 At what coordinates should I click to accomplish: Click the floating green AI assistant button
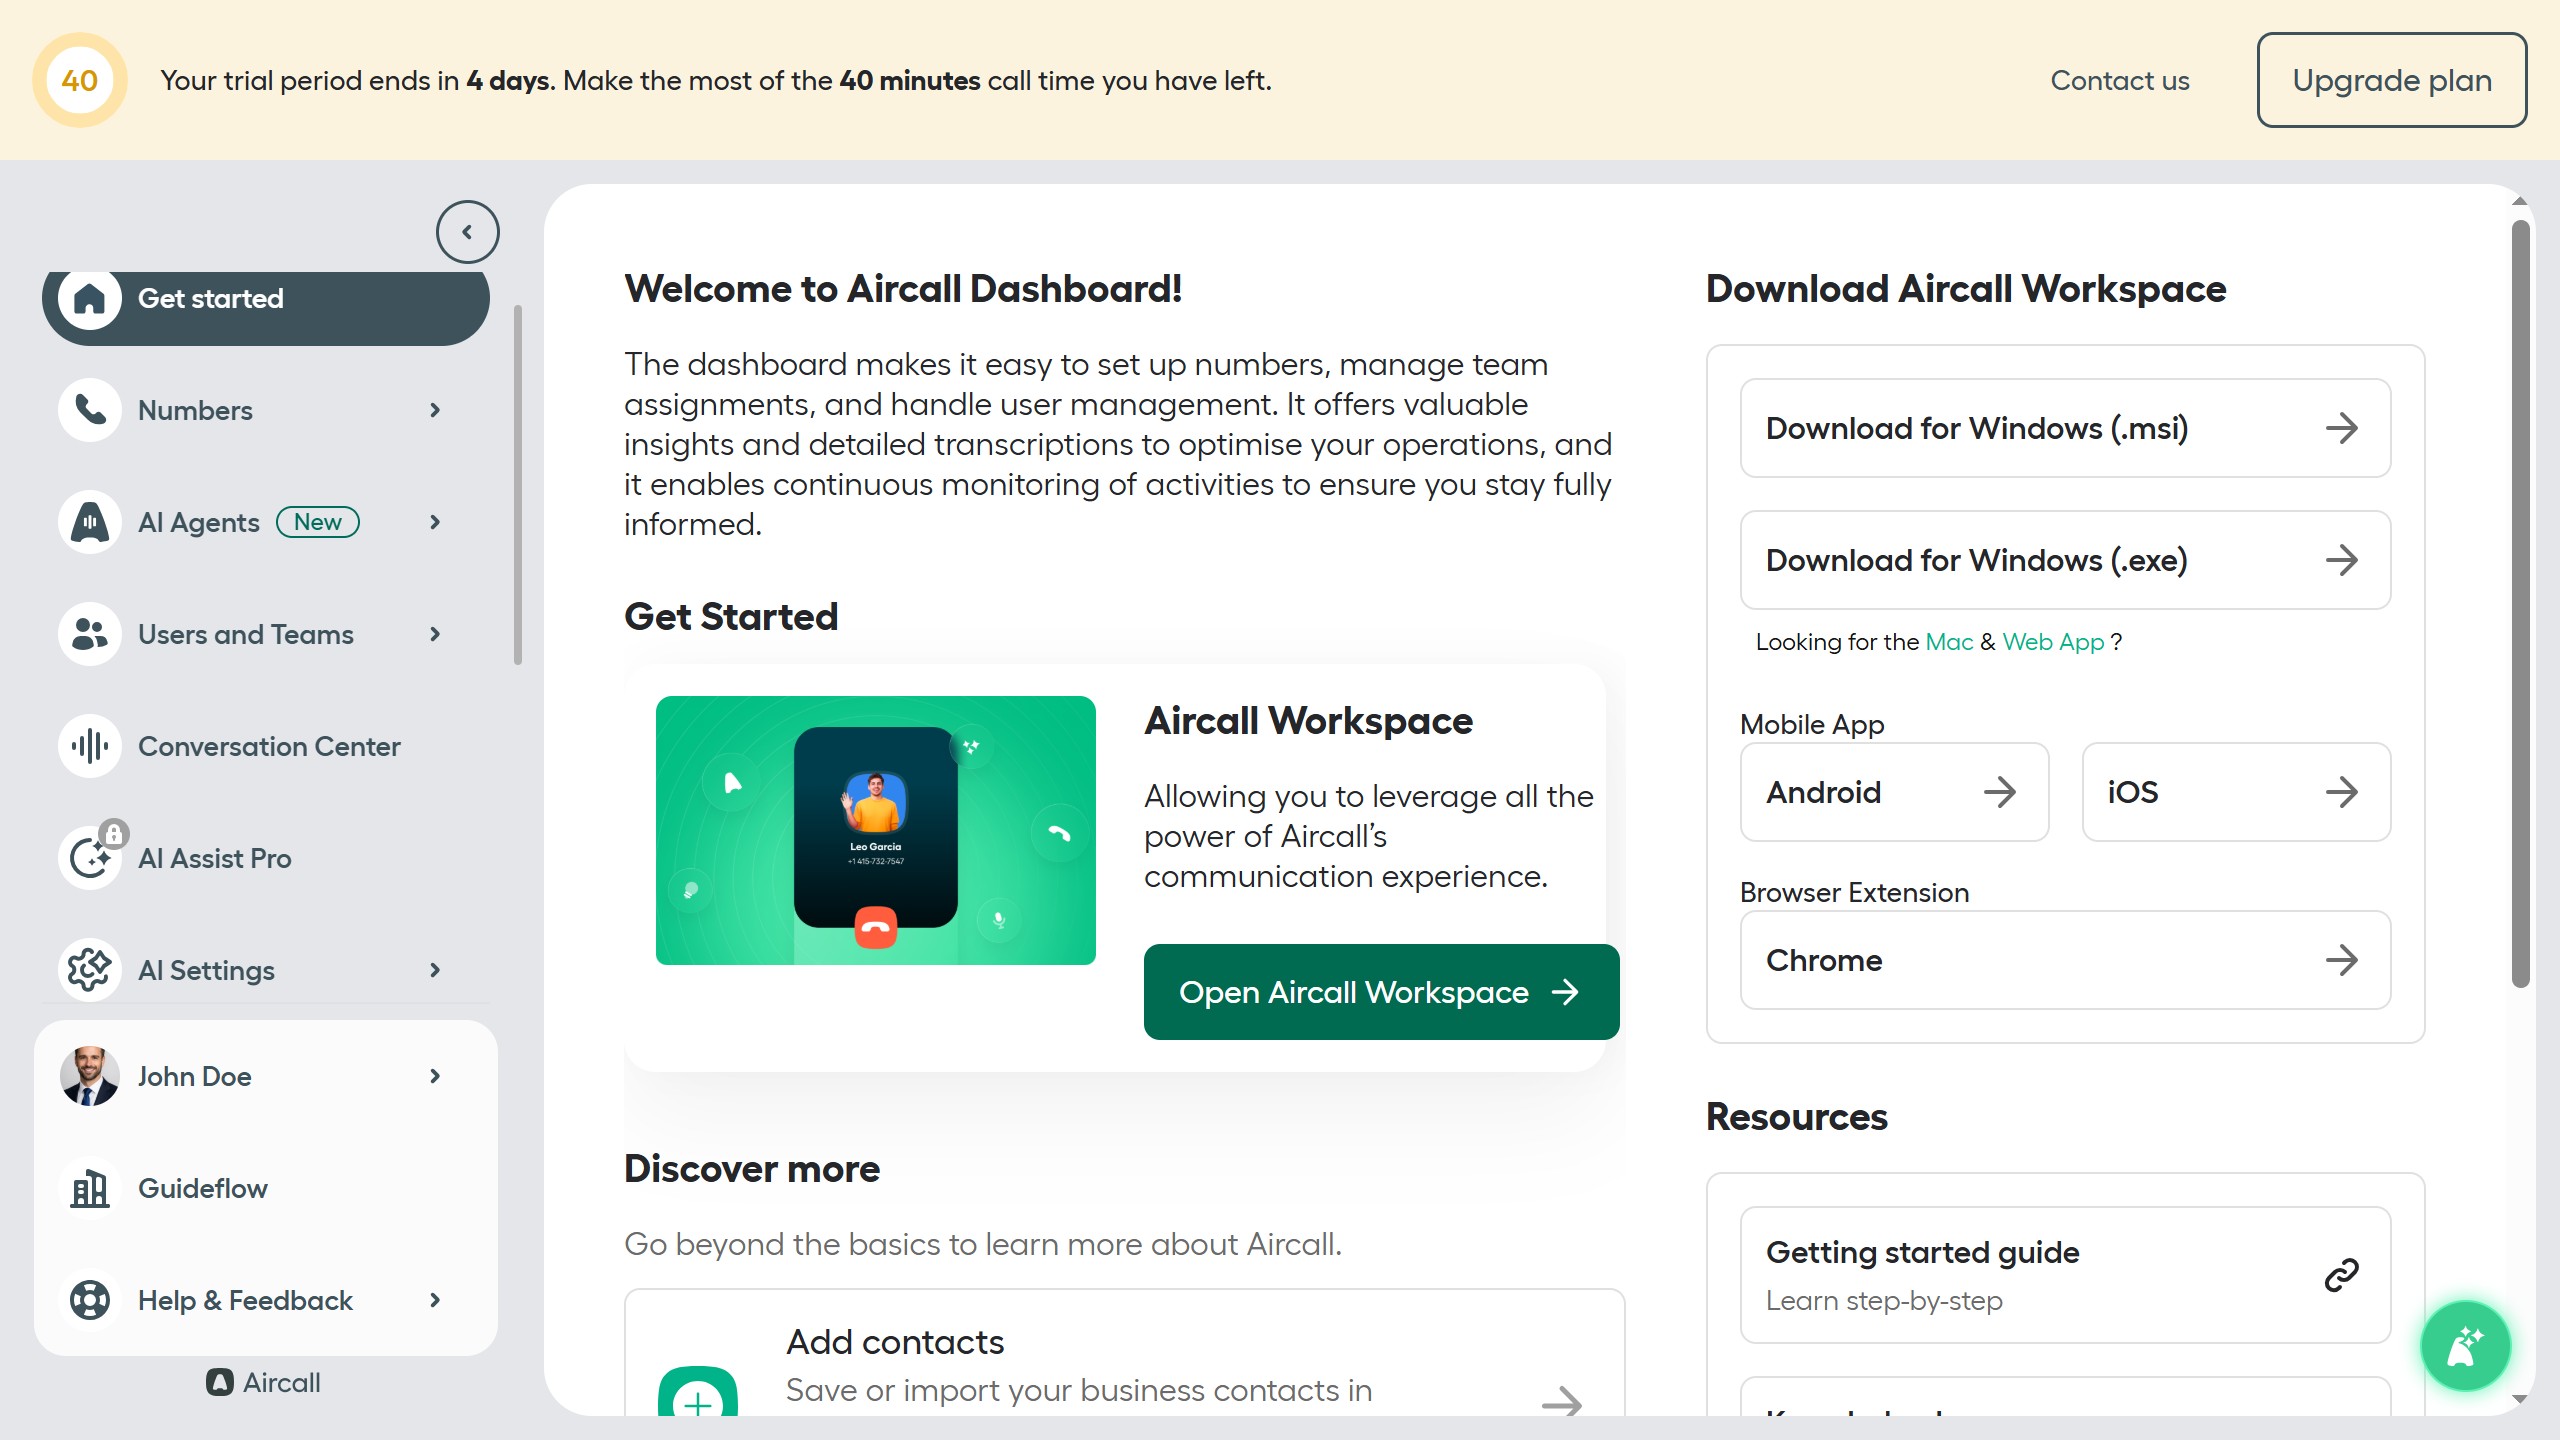[2465, 1346]
